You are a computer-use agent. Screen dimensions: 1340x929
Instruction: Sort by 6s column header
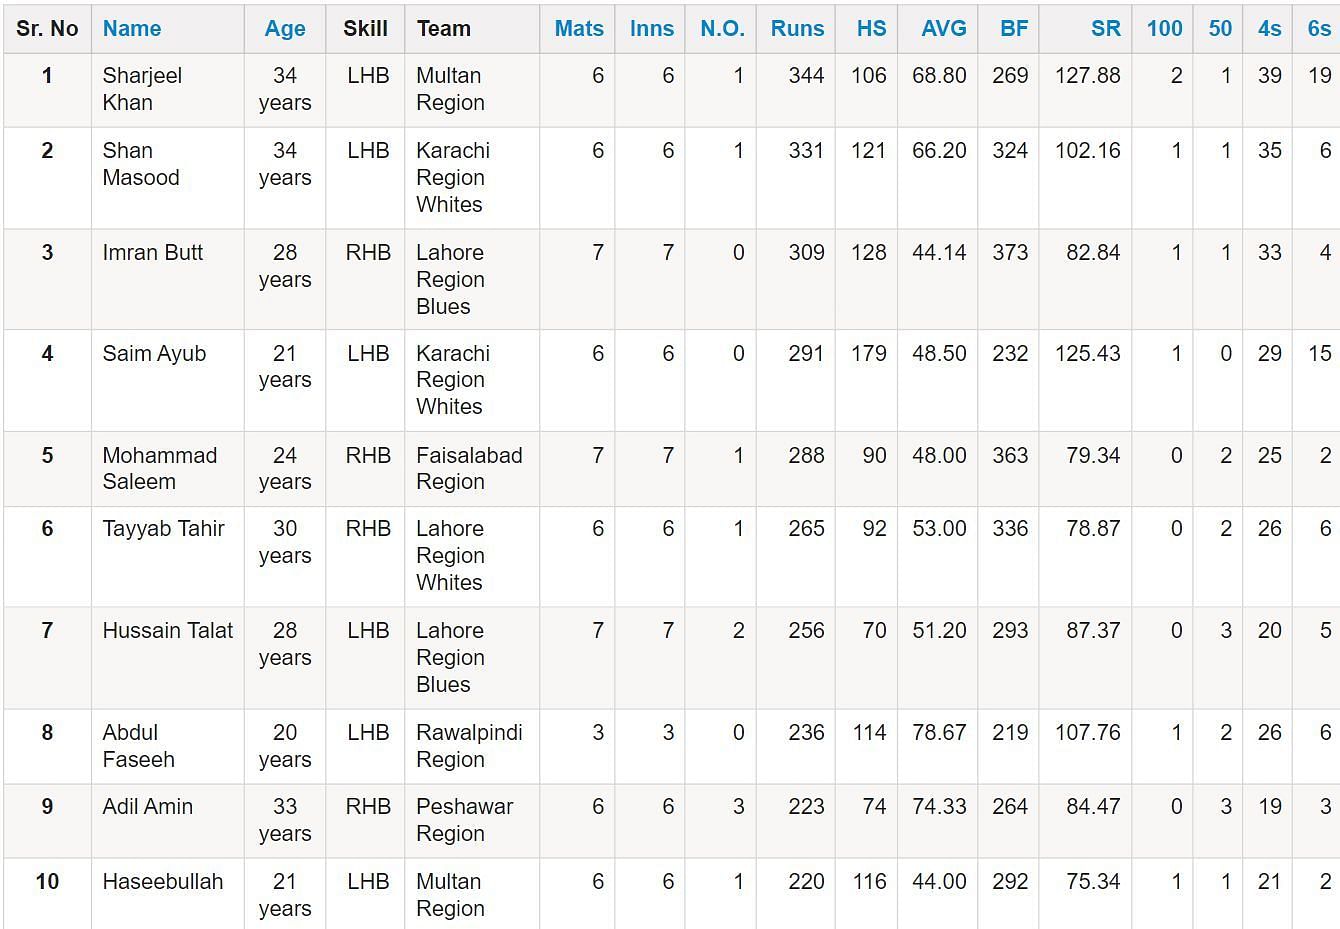coord(1319,29)
